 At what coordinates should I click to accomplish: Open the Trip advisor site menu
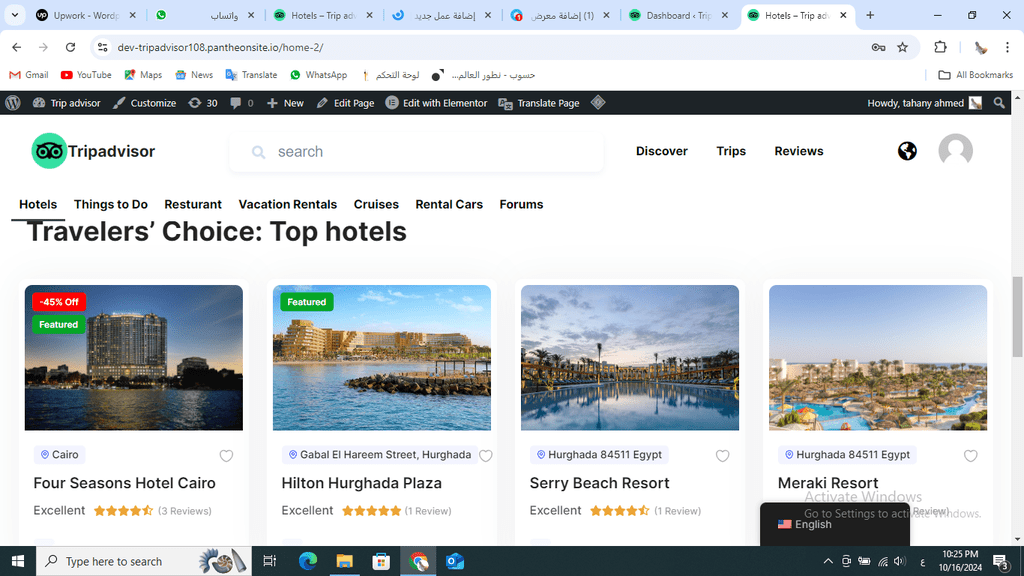(x=67, y=103)
